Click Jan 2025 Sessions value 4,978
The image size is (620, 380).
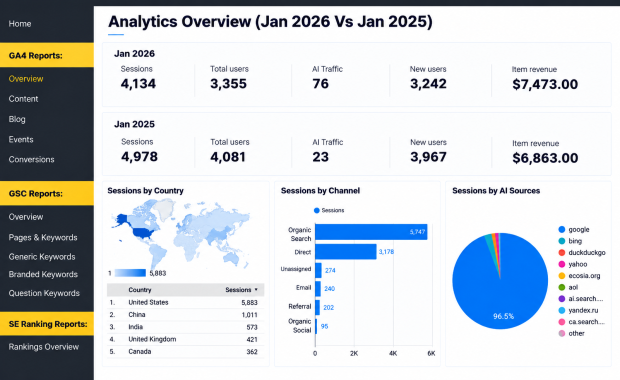139,157
